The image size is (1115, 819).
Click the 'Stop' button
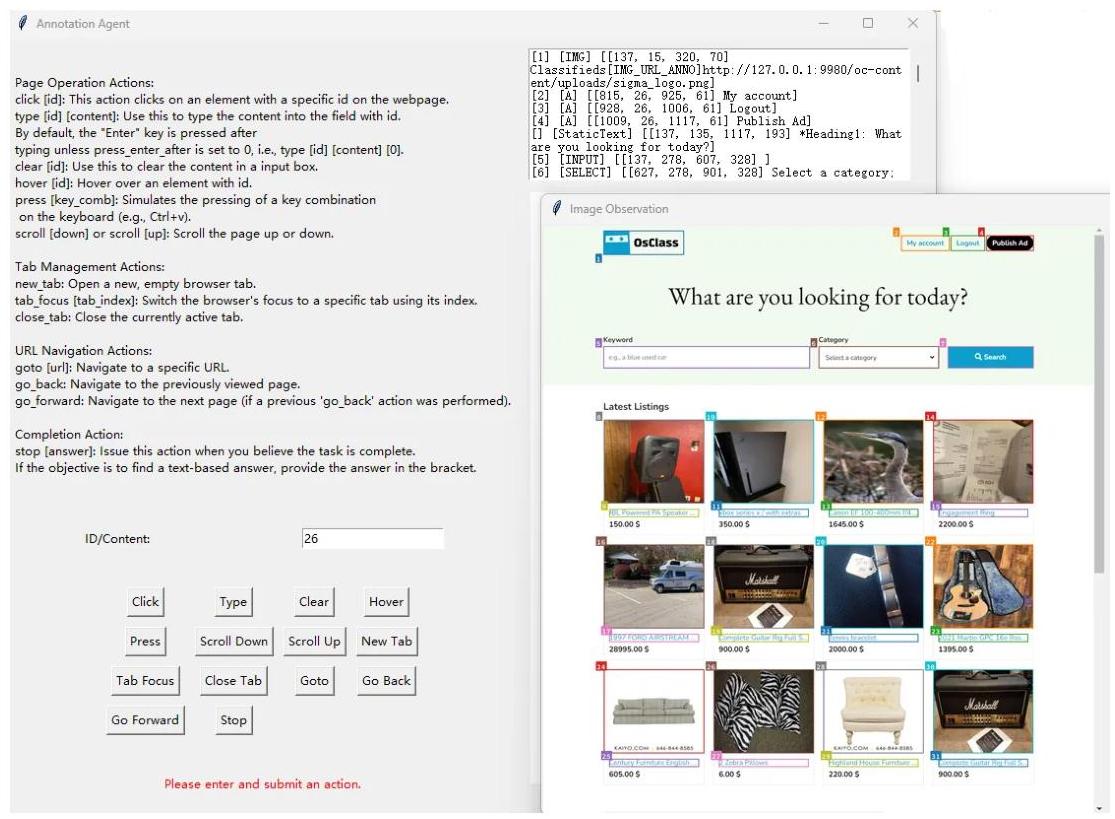(x=233, y=720)
